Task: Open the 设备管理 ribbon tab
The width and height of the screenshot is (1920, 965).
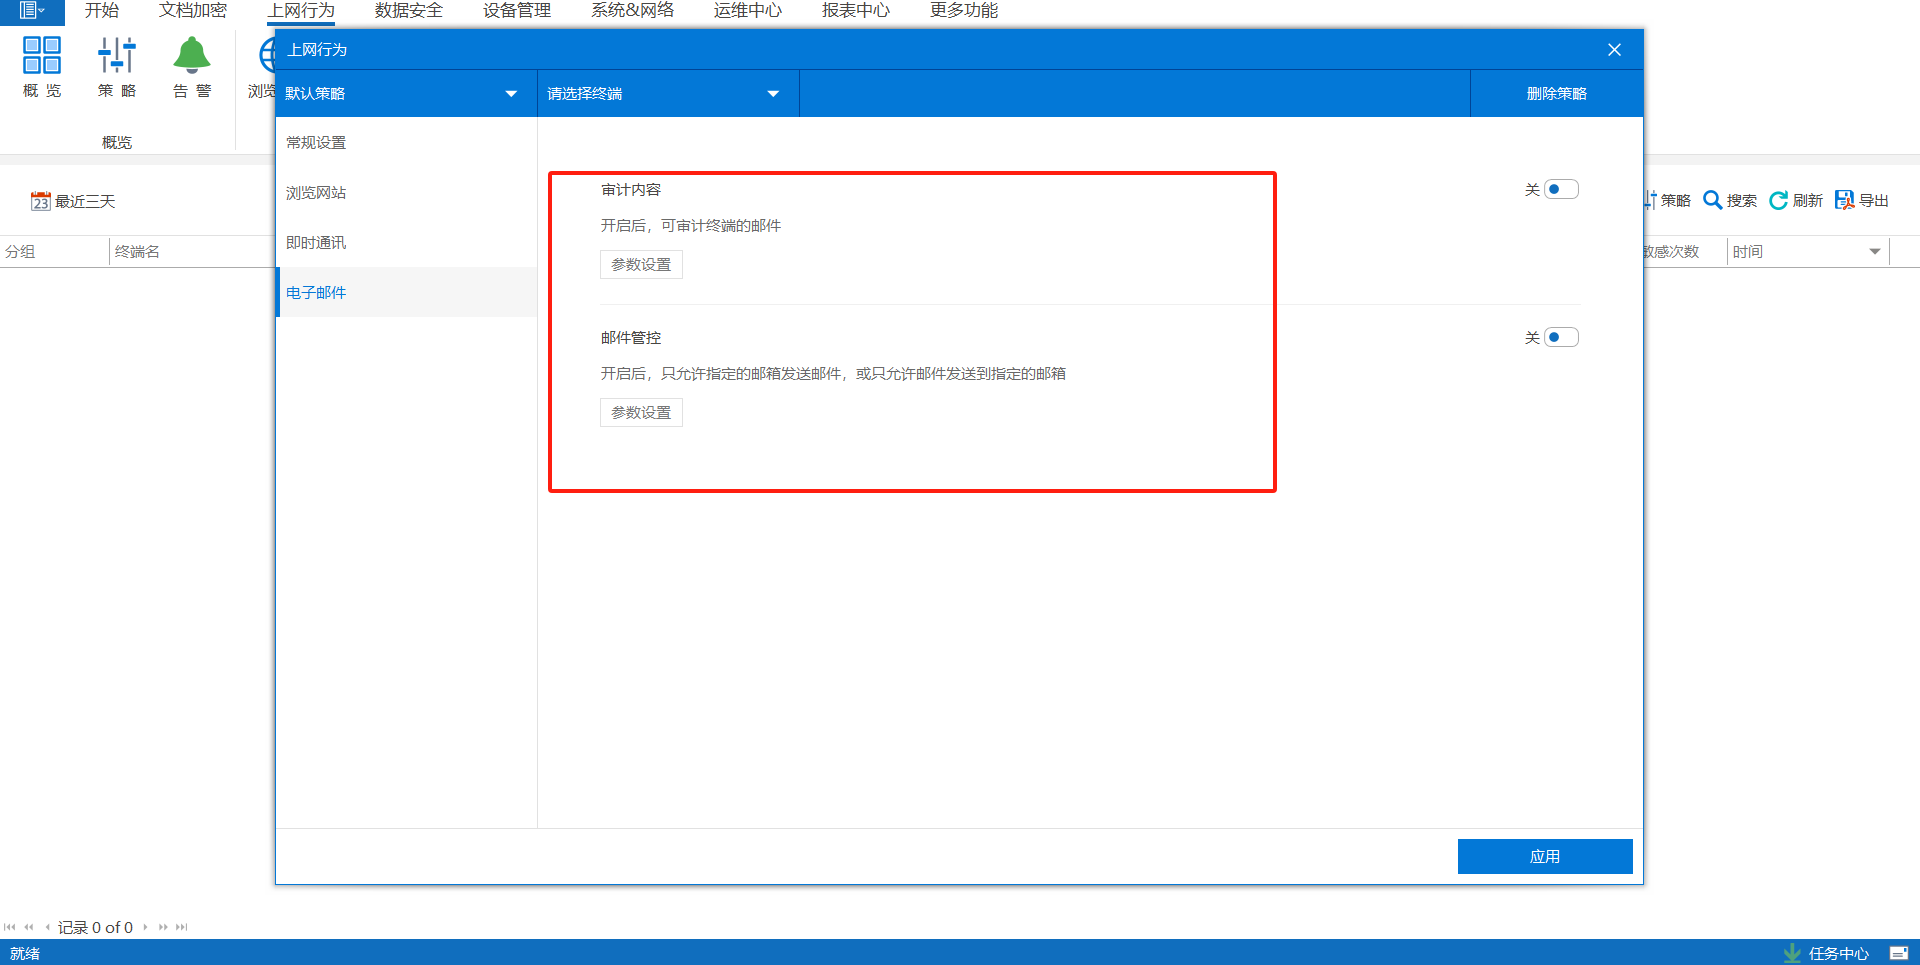Action: [x=517, y=11]
